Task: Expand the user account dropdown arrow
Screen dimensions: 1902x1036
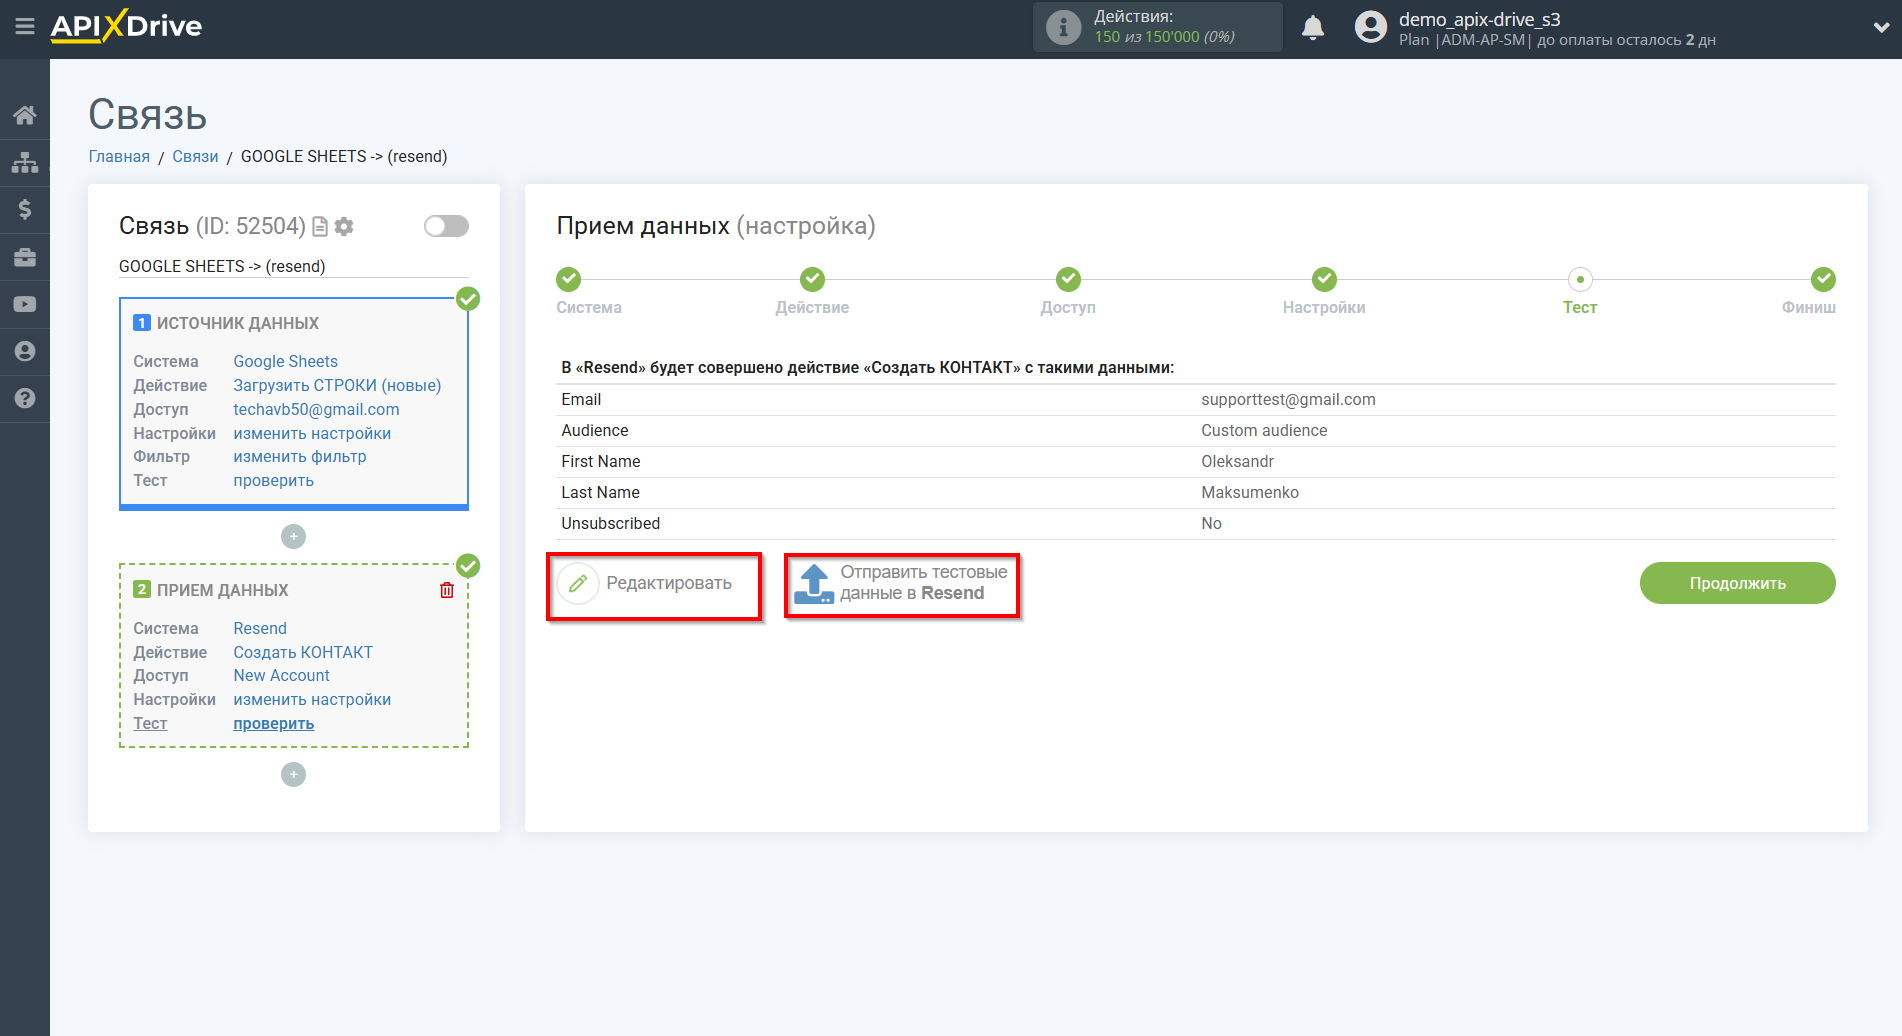Action: 1880,28
